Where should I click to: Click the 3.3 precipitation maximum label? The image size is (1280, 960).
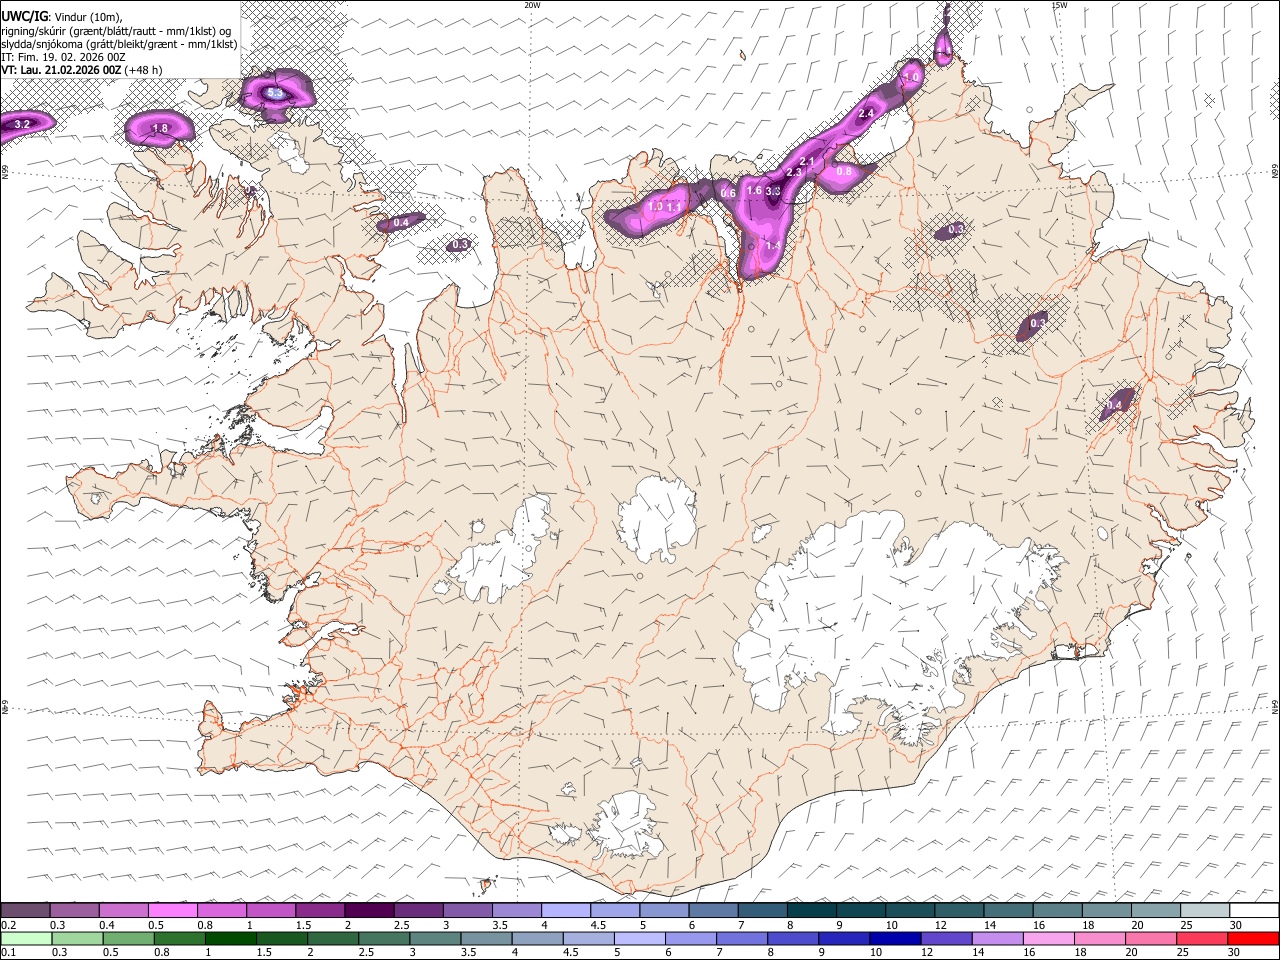773,191
